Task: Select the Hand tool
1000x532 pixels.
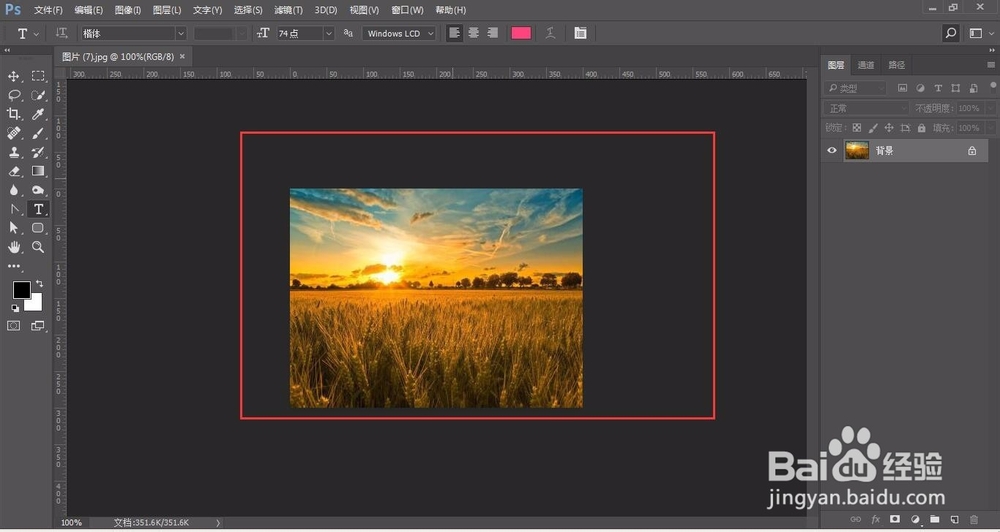Action: pyautogui.click(x=13, y=247)
